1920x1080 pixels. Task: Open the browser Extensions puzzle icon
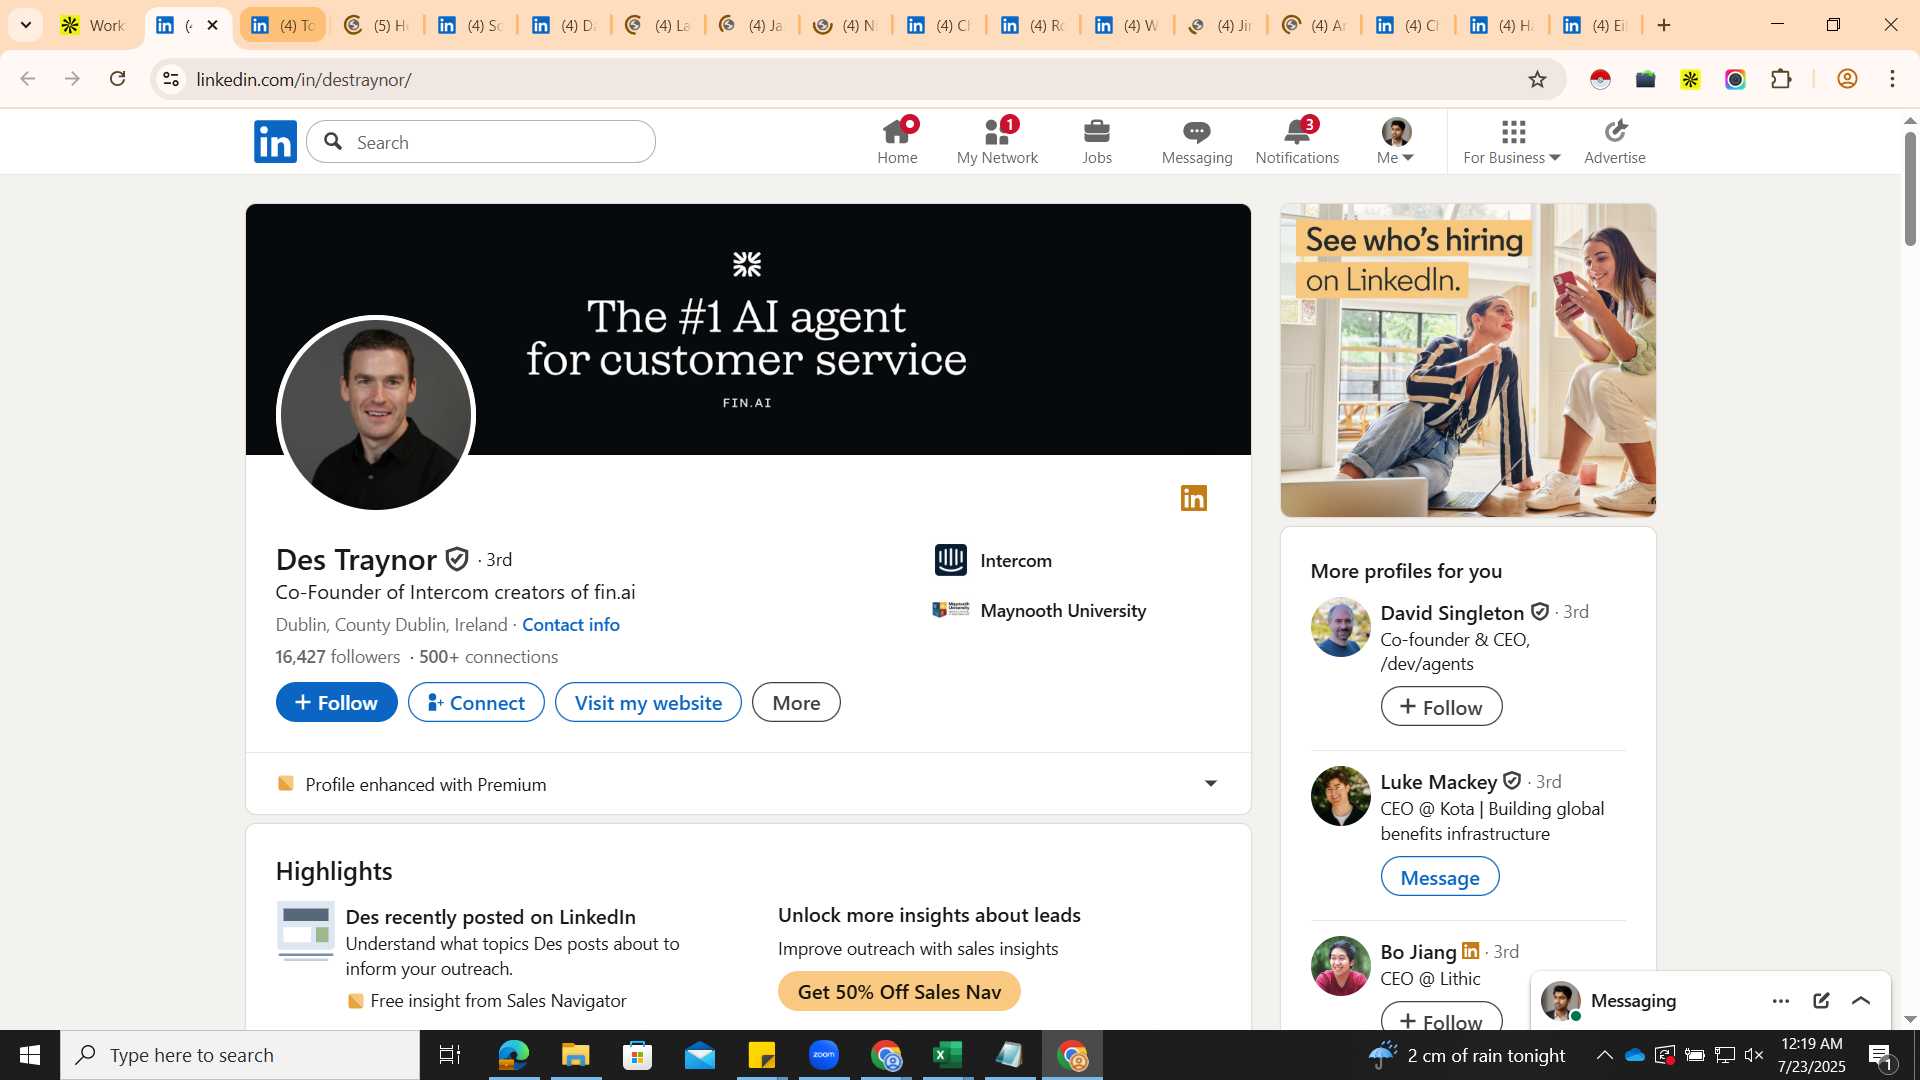(x=1781, y=79)
